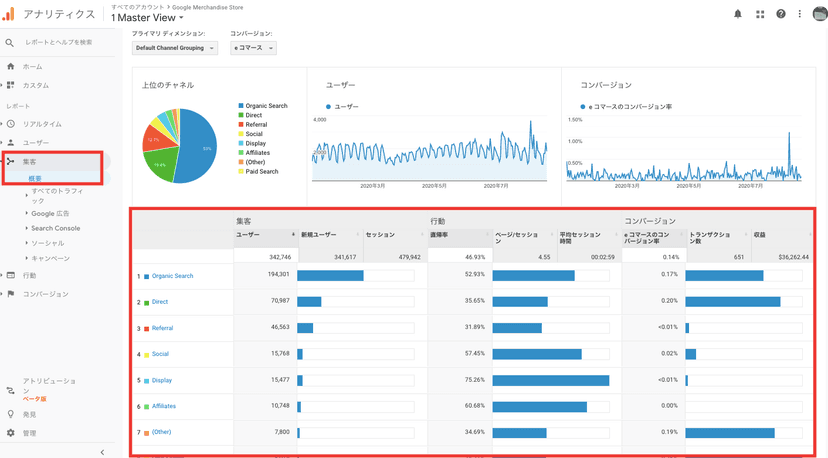Open the Direct channel link

tap(159, 302)
